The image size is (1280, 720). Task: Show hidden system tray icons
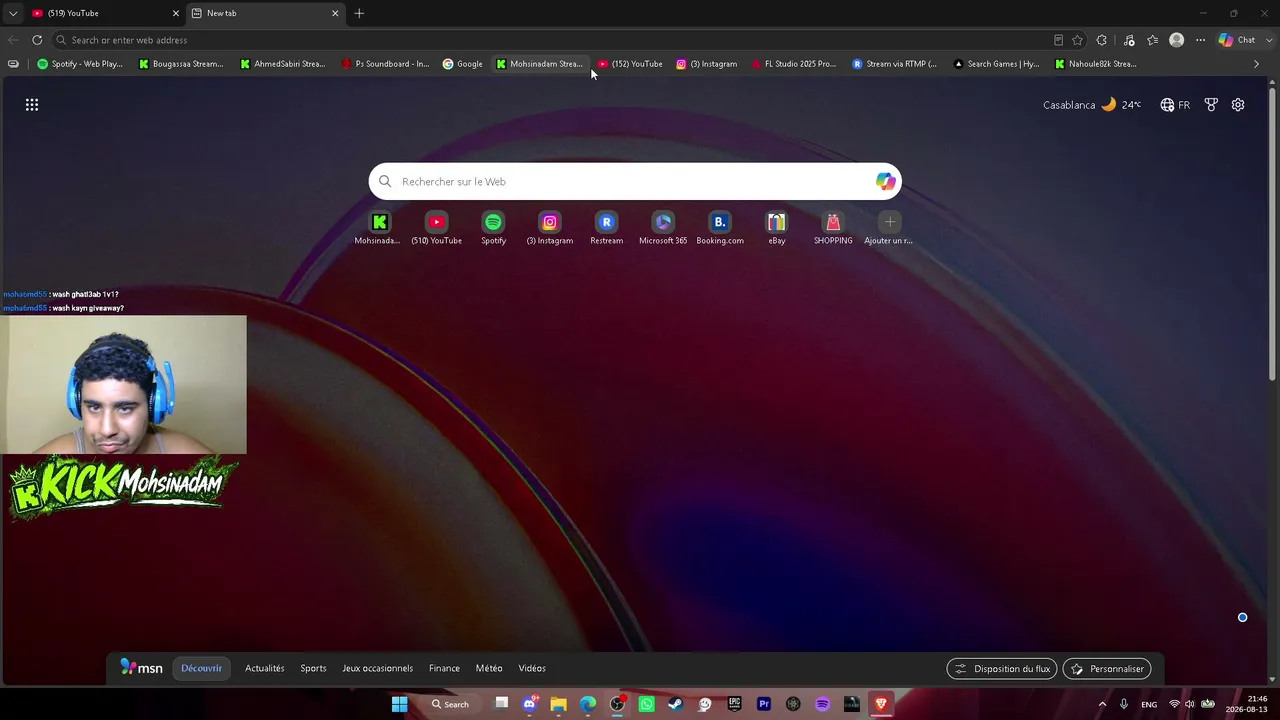pyautogui.click(x=1102, y=704)
